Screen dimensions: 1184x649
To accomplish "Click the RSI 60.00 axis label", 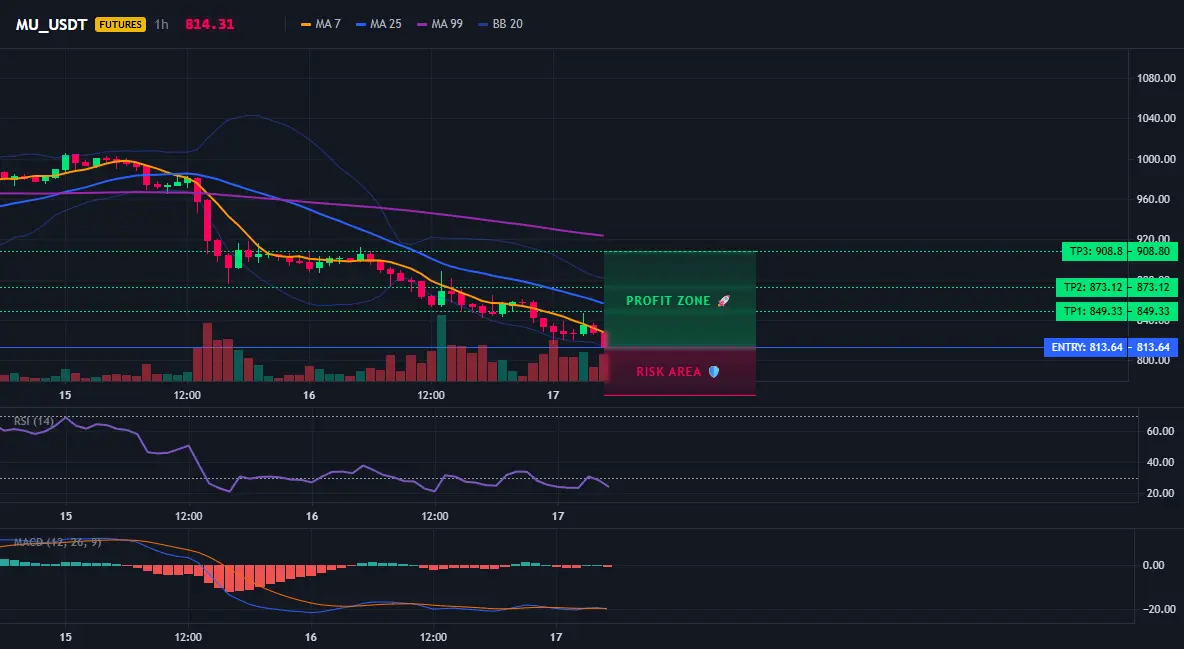I will [1161, 431].
